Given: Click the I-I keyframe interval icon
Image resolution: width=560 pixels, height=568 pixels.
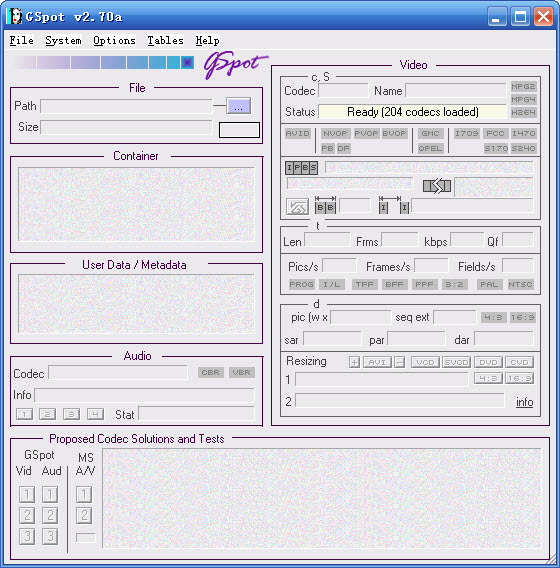Looking at the screenshot, I should pos(394,205).
